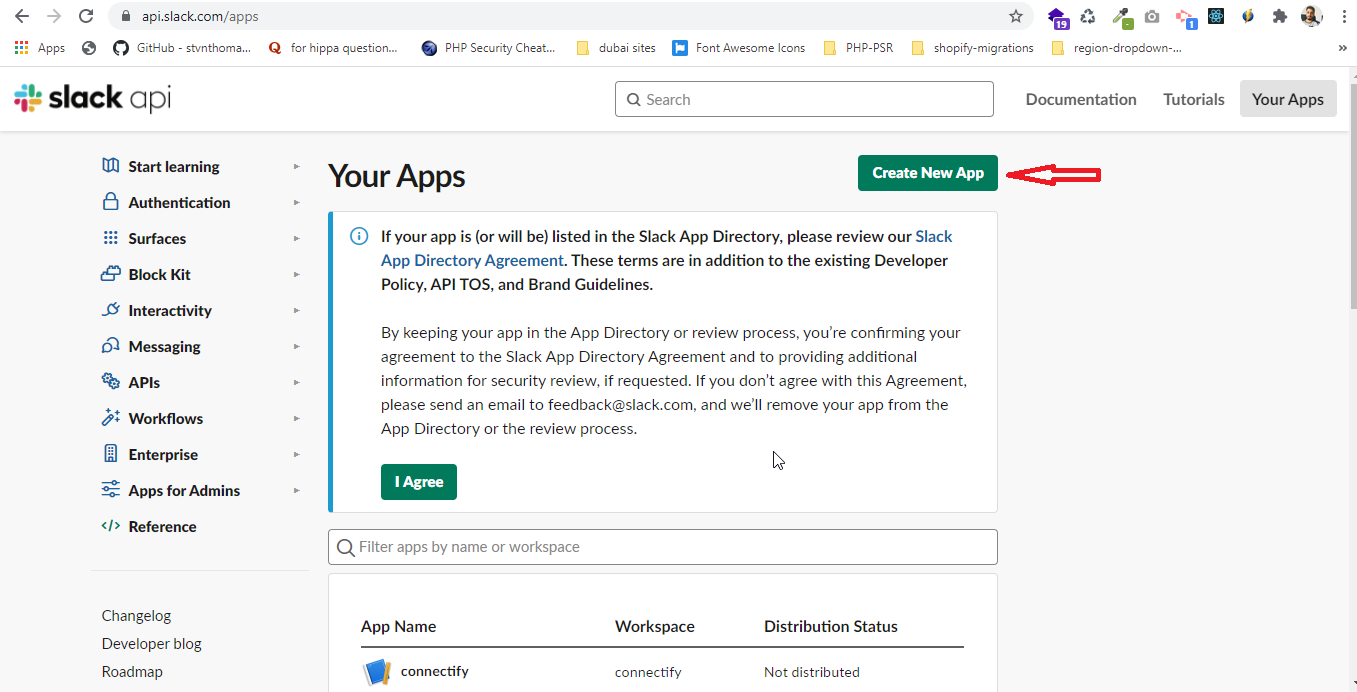
Task: Open the Font Awesome Icons bookmark
Action: click(738, 47)
